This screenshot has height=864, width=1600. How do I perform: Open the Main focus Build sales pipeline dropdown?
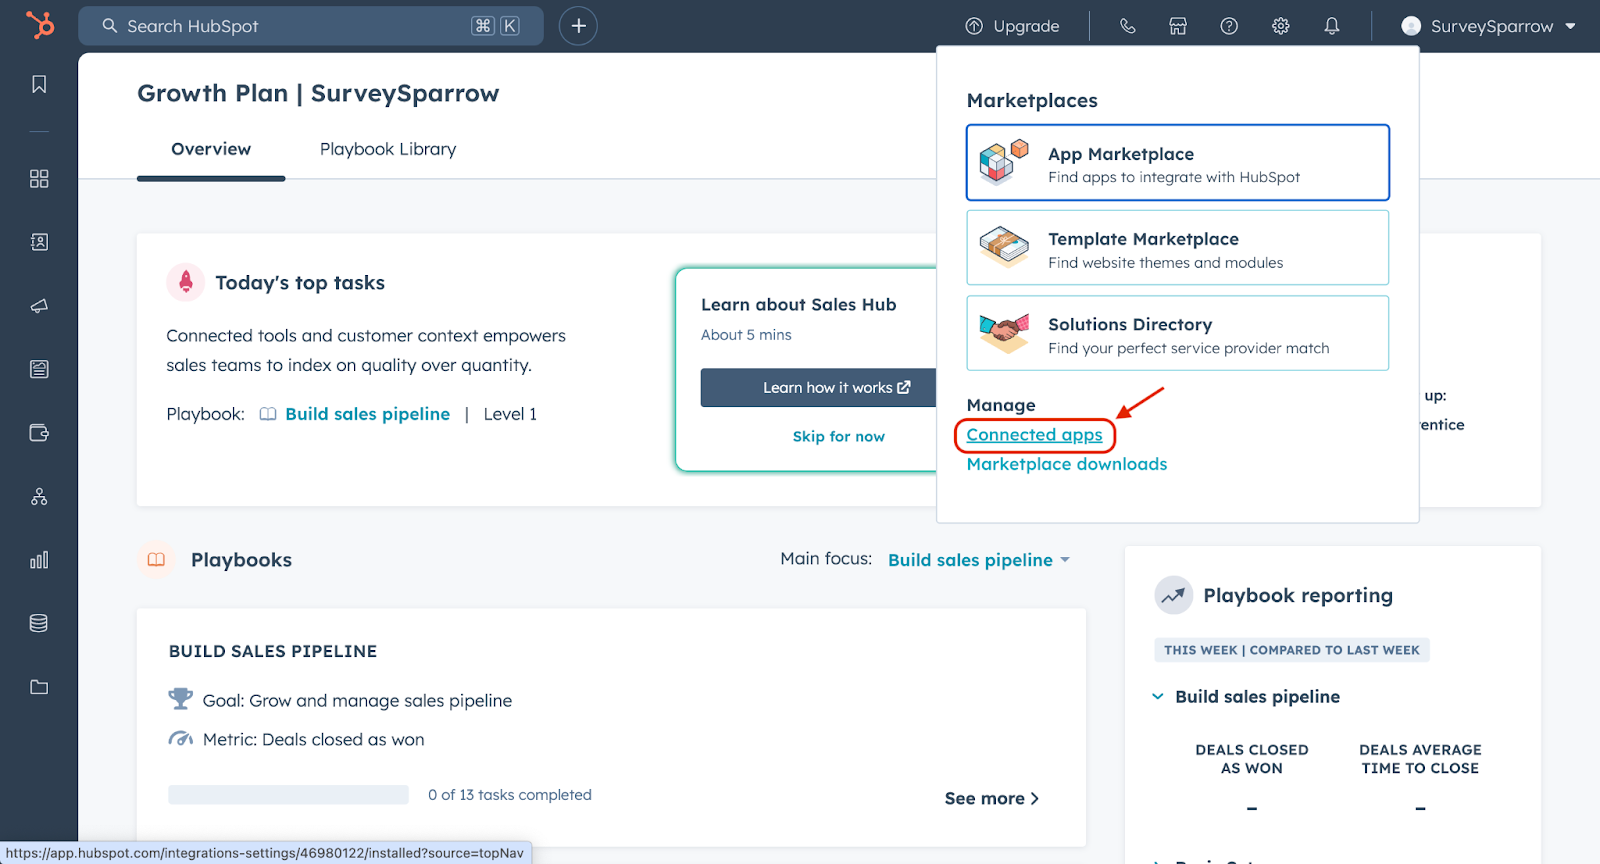[x=978, y=560]
